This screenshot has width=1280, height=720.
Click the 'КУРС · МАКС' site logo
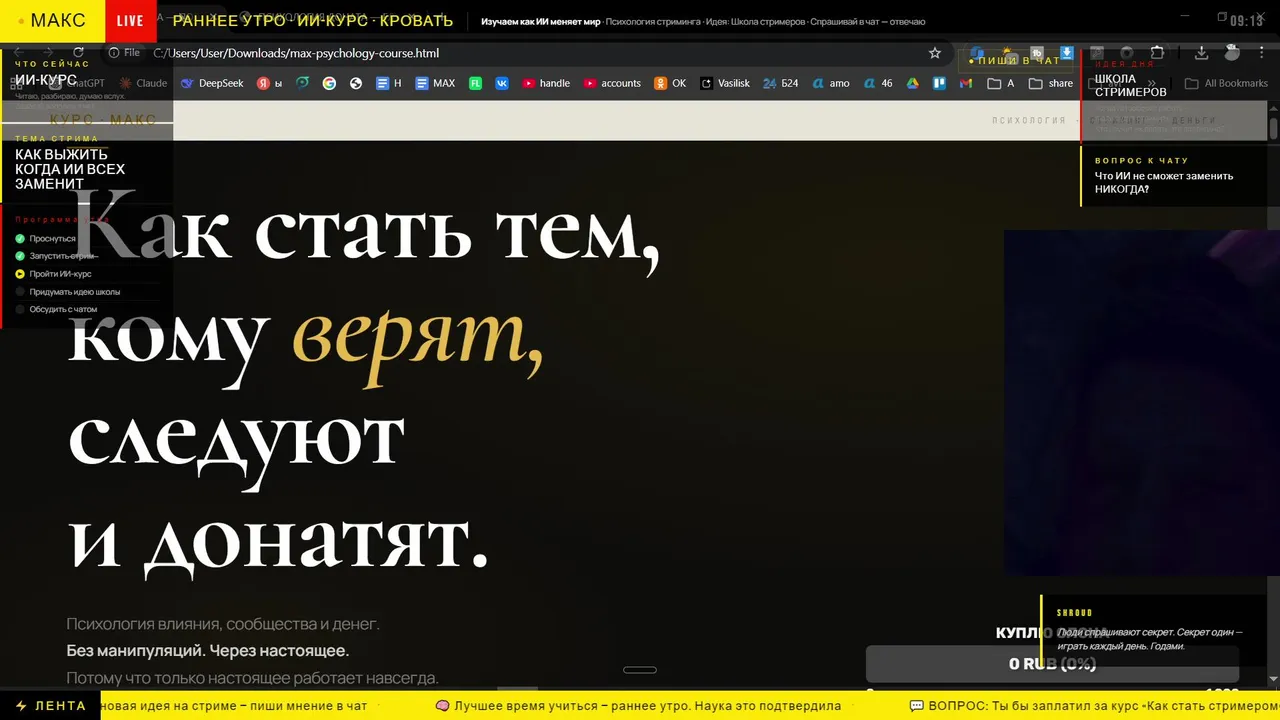[103, 120]
